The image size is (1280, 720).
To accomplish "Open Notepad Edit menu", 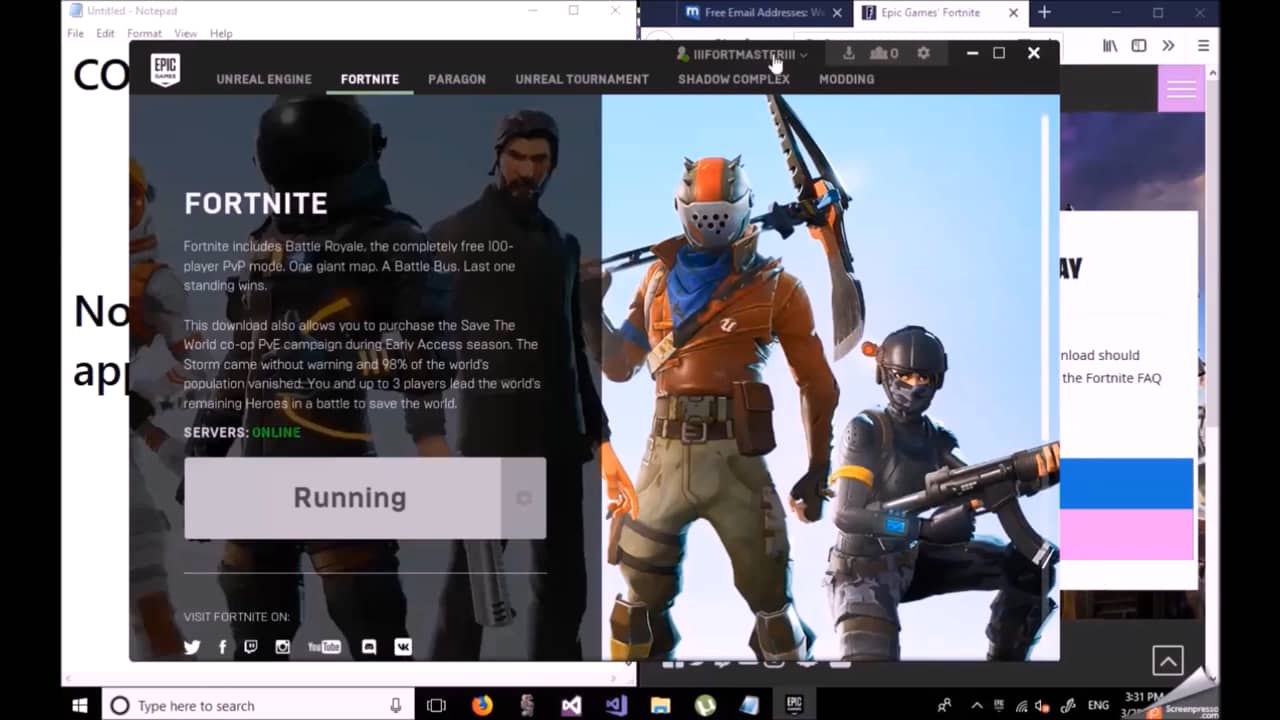I will click(x=105, y=33).
